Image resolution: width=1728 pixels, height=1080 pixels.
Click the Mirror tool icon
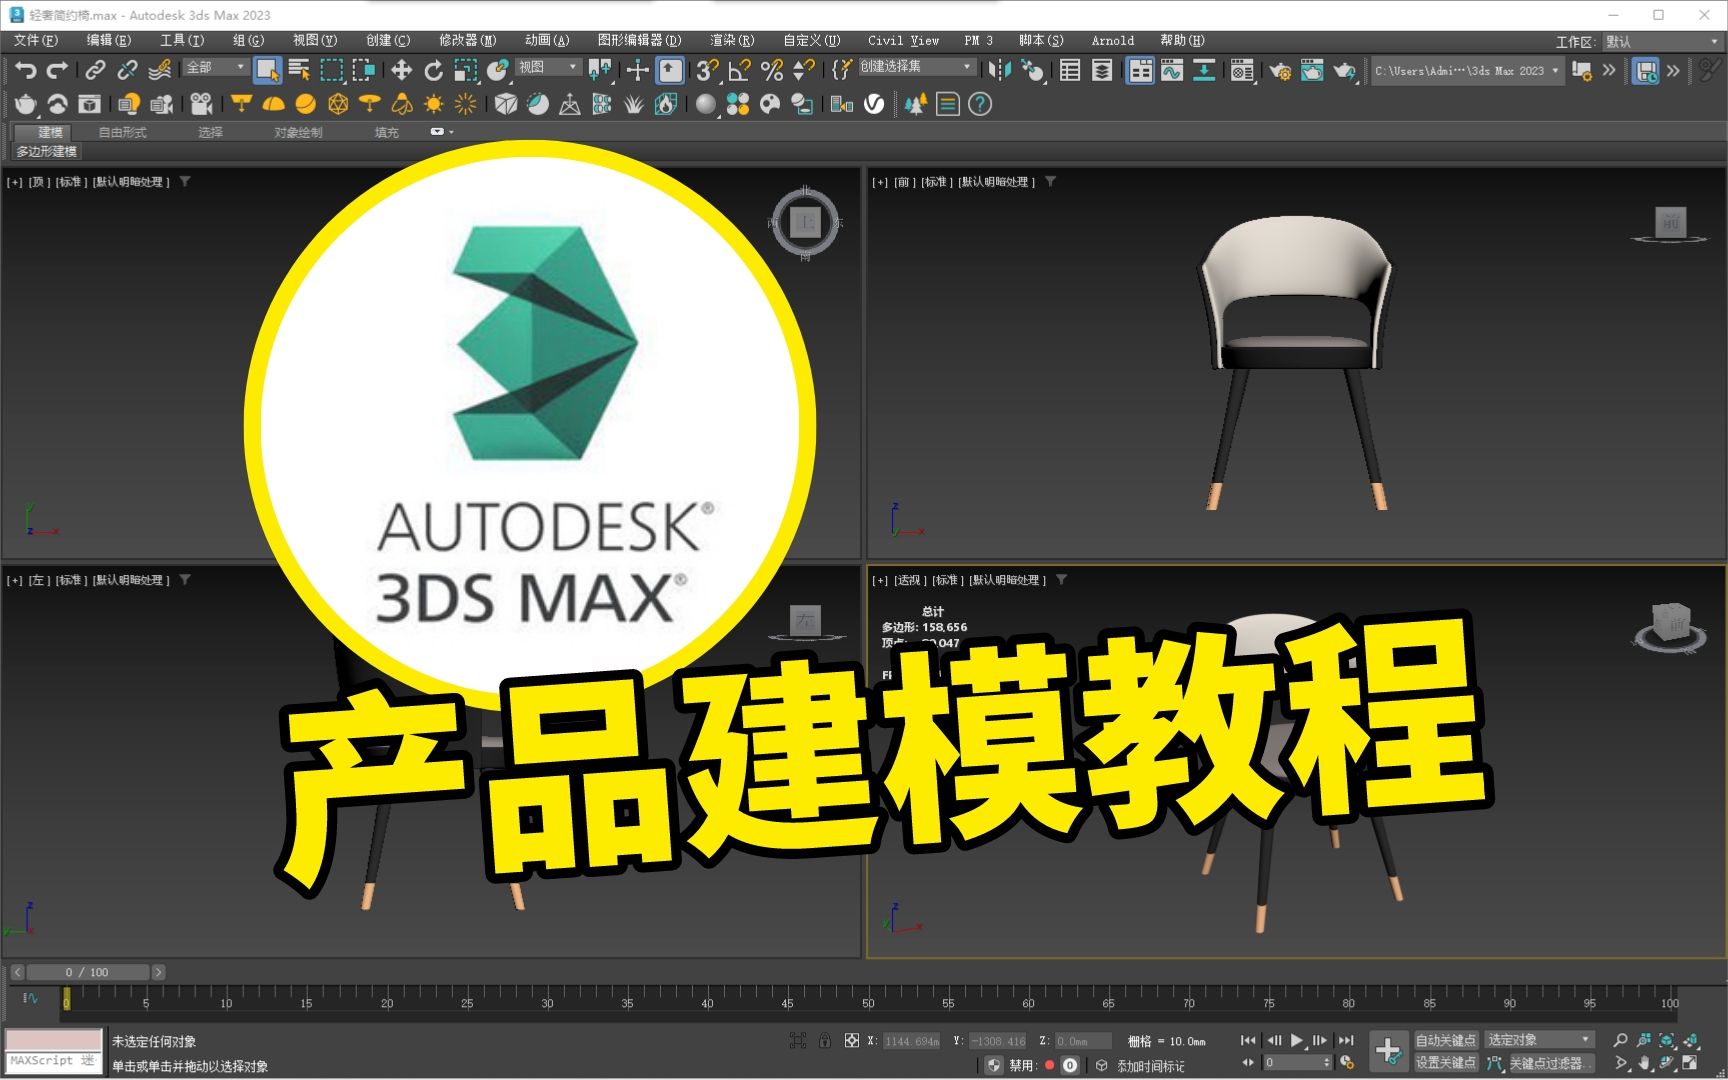[x=999, y=70]
